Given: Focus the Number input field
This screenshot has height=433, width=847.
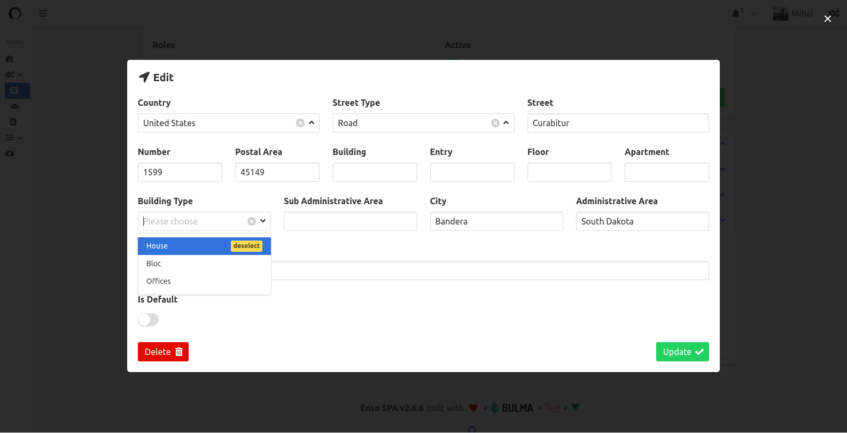Looking at the screenshot, I should 180,172.
